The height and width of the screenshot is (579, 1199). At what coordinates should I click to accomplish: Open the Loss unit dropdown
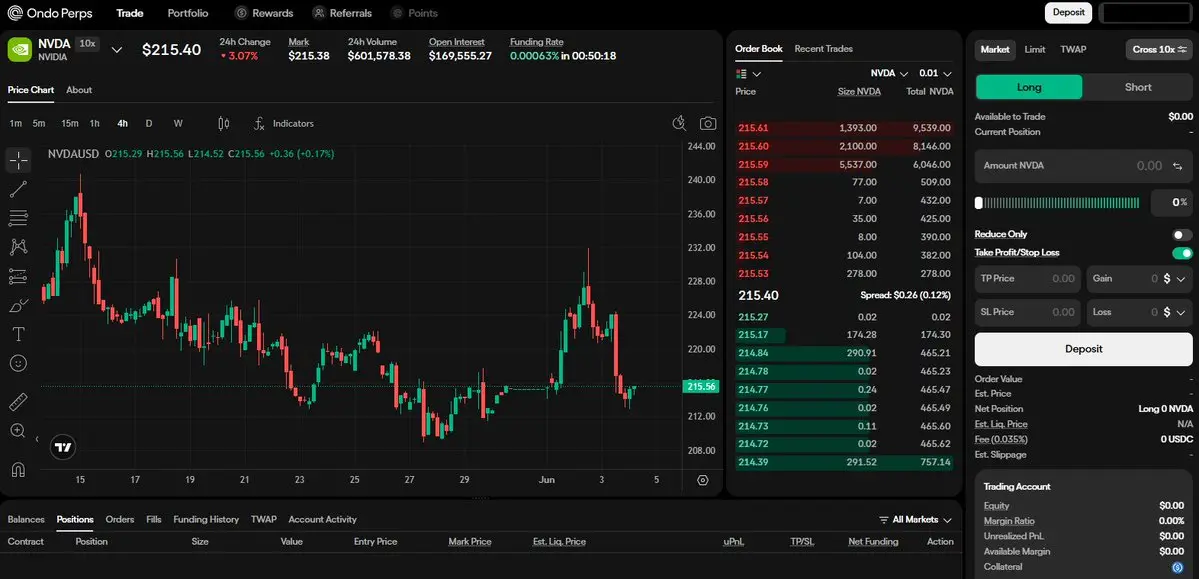click(1174, 312)
